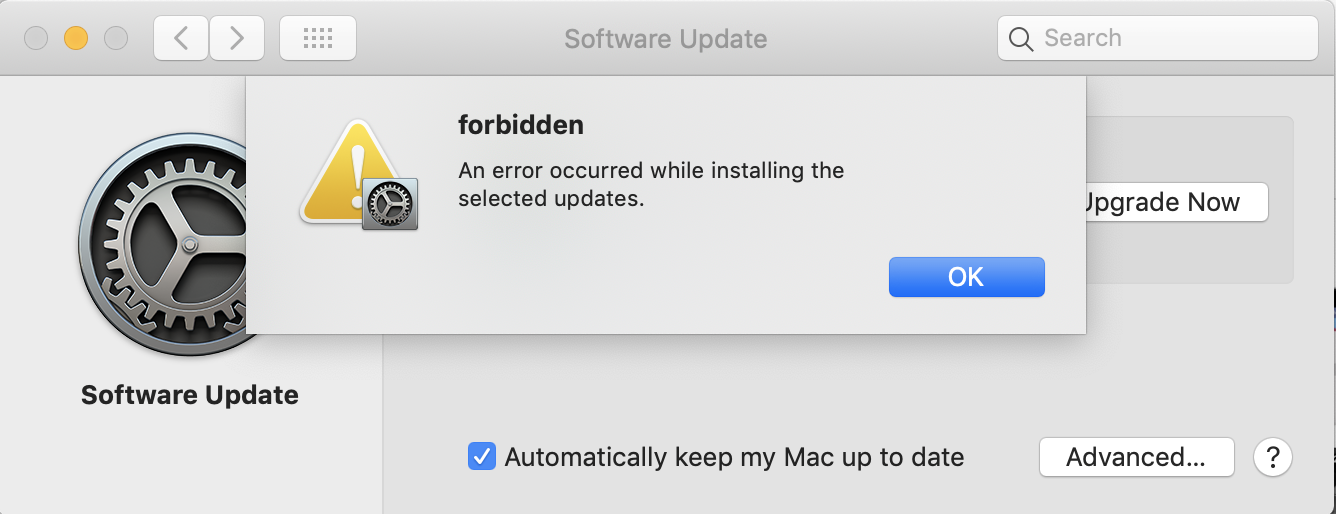Image resolution: width=1336 pixels, height=514 pixels.
Task: Click the 'forbidden' error heading
Action: tap(520, 125)
